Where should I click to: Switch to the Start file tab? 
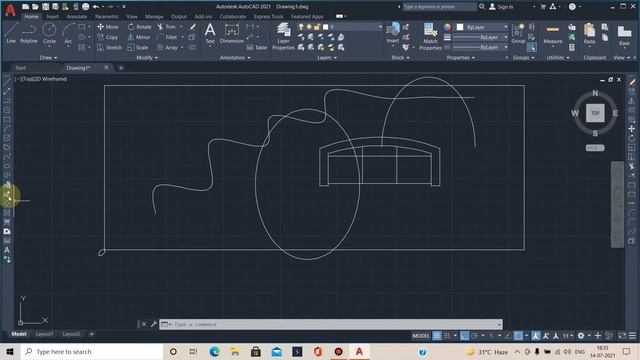pyautogui.click(x=20, y=68)
